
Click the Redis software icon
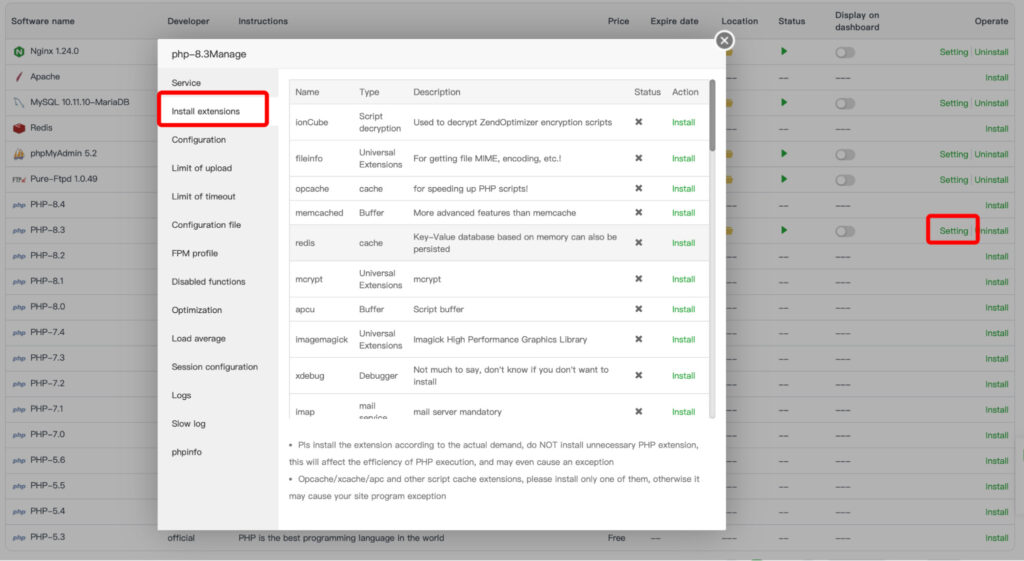19,128
